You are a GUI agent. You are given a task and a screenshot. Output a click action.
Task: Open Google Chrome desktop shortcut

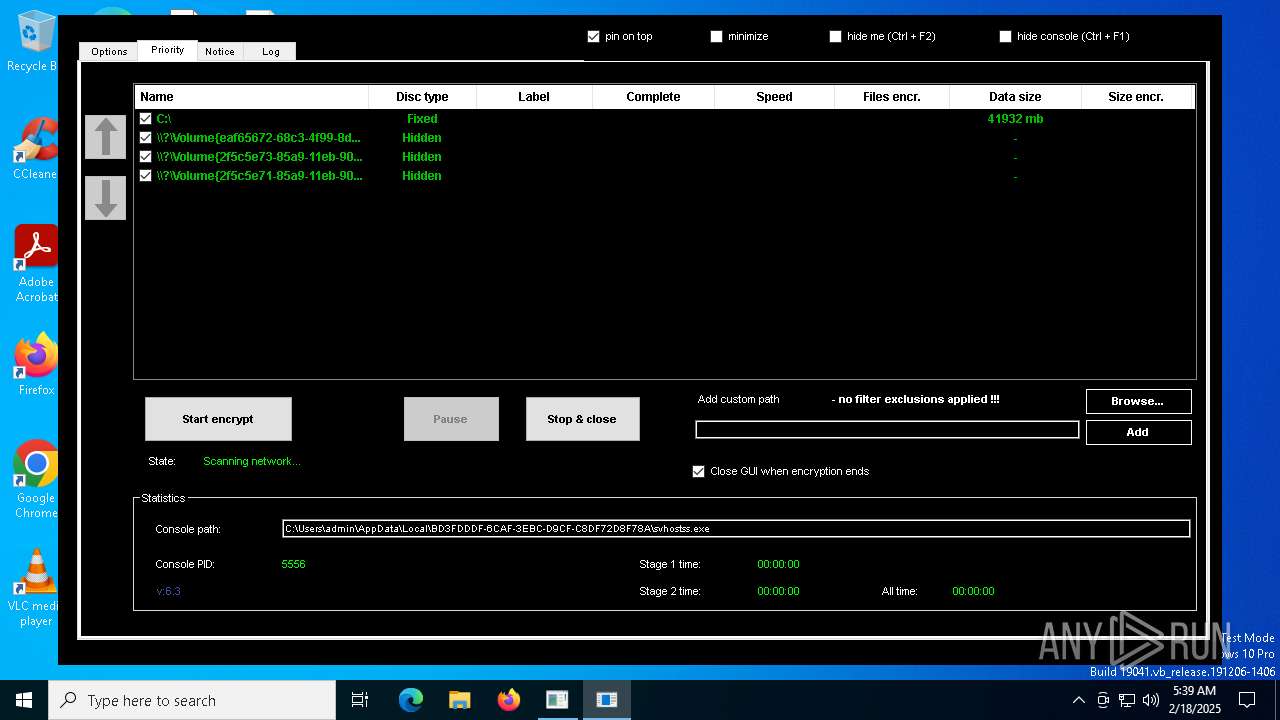point(35,479)
